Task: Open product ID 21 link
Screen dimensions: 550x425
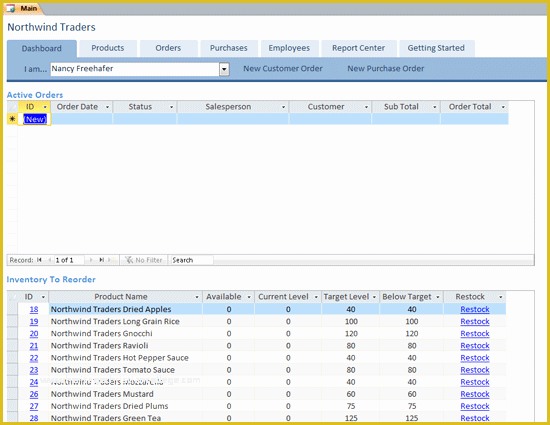Action: pos(34,346)
